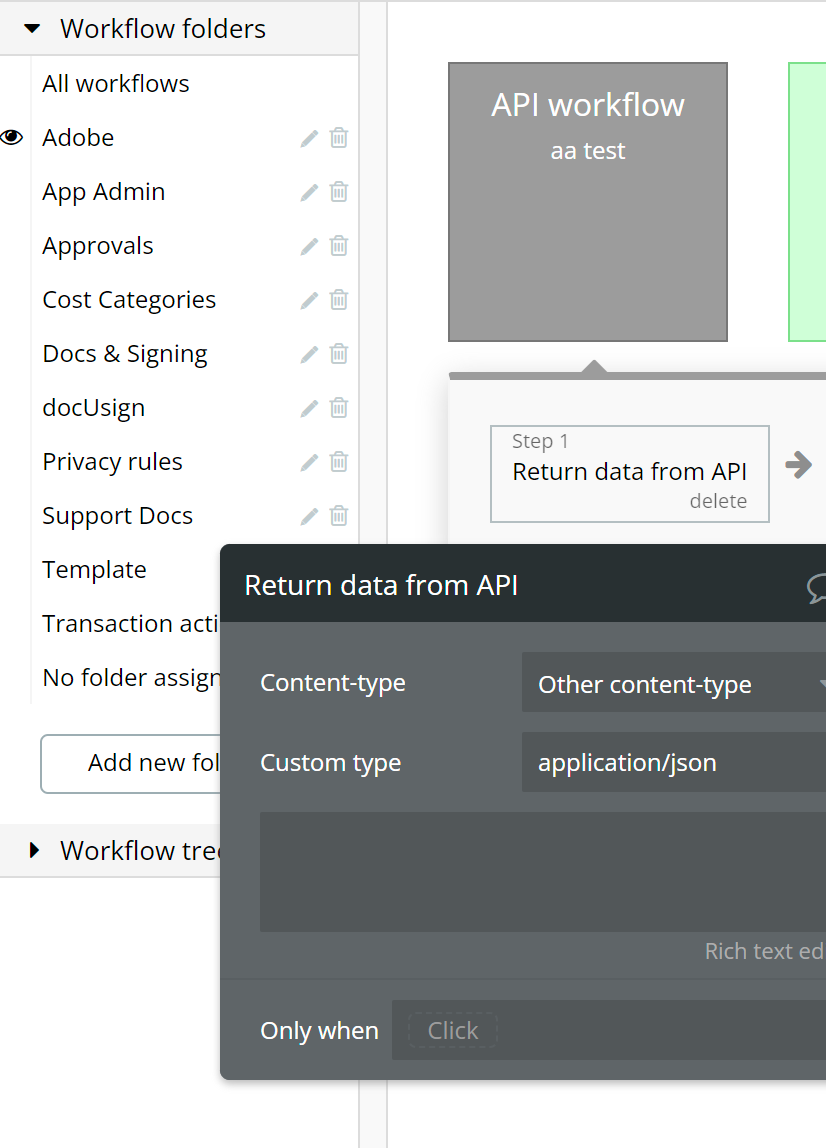This screenshot has width=826, height=1148.
Task: Click delete link on Step 1
Action: [x=718, y=501]
